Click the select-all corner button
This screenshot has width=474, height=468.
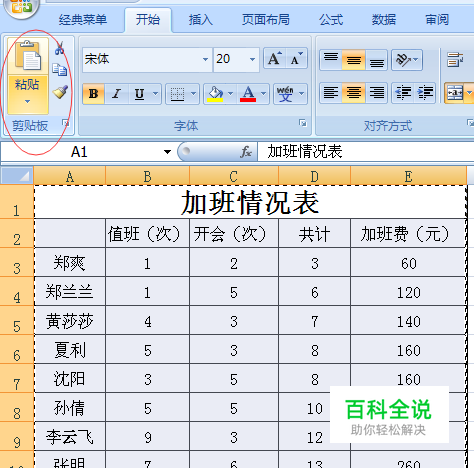click(x=17, y=175)
